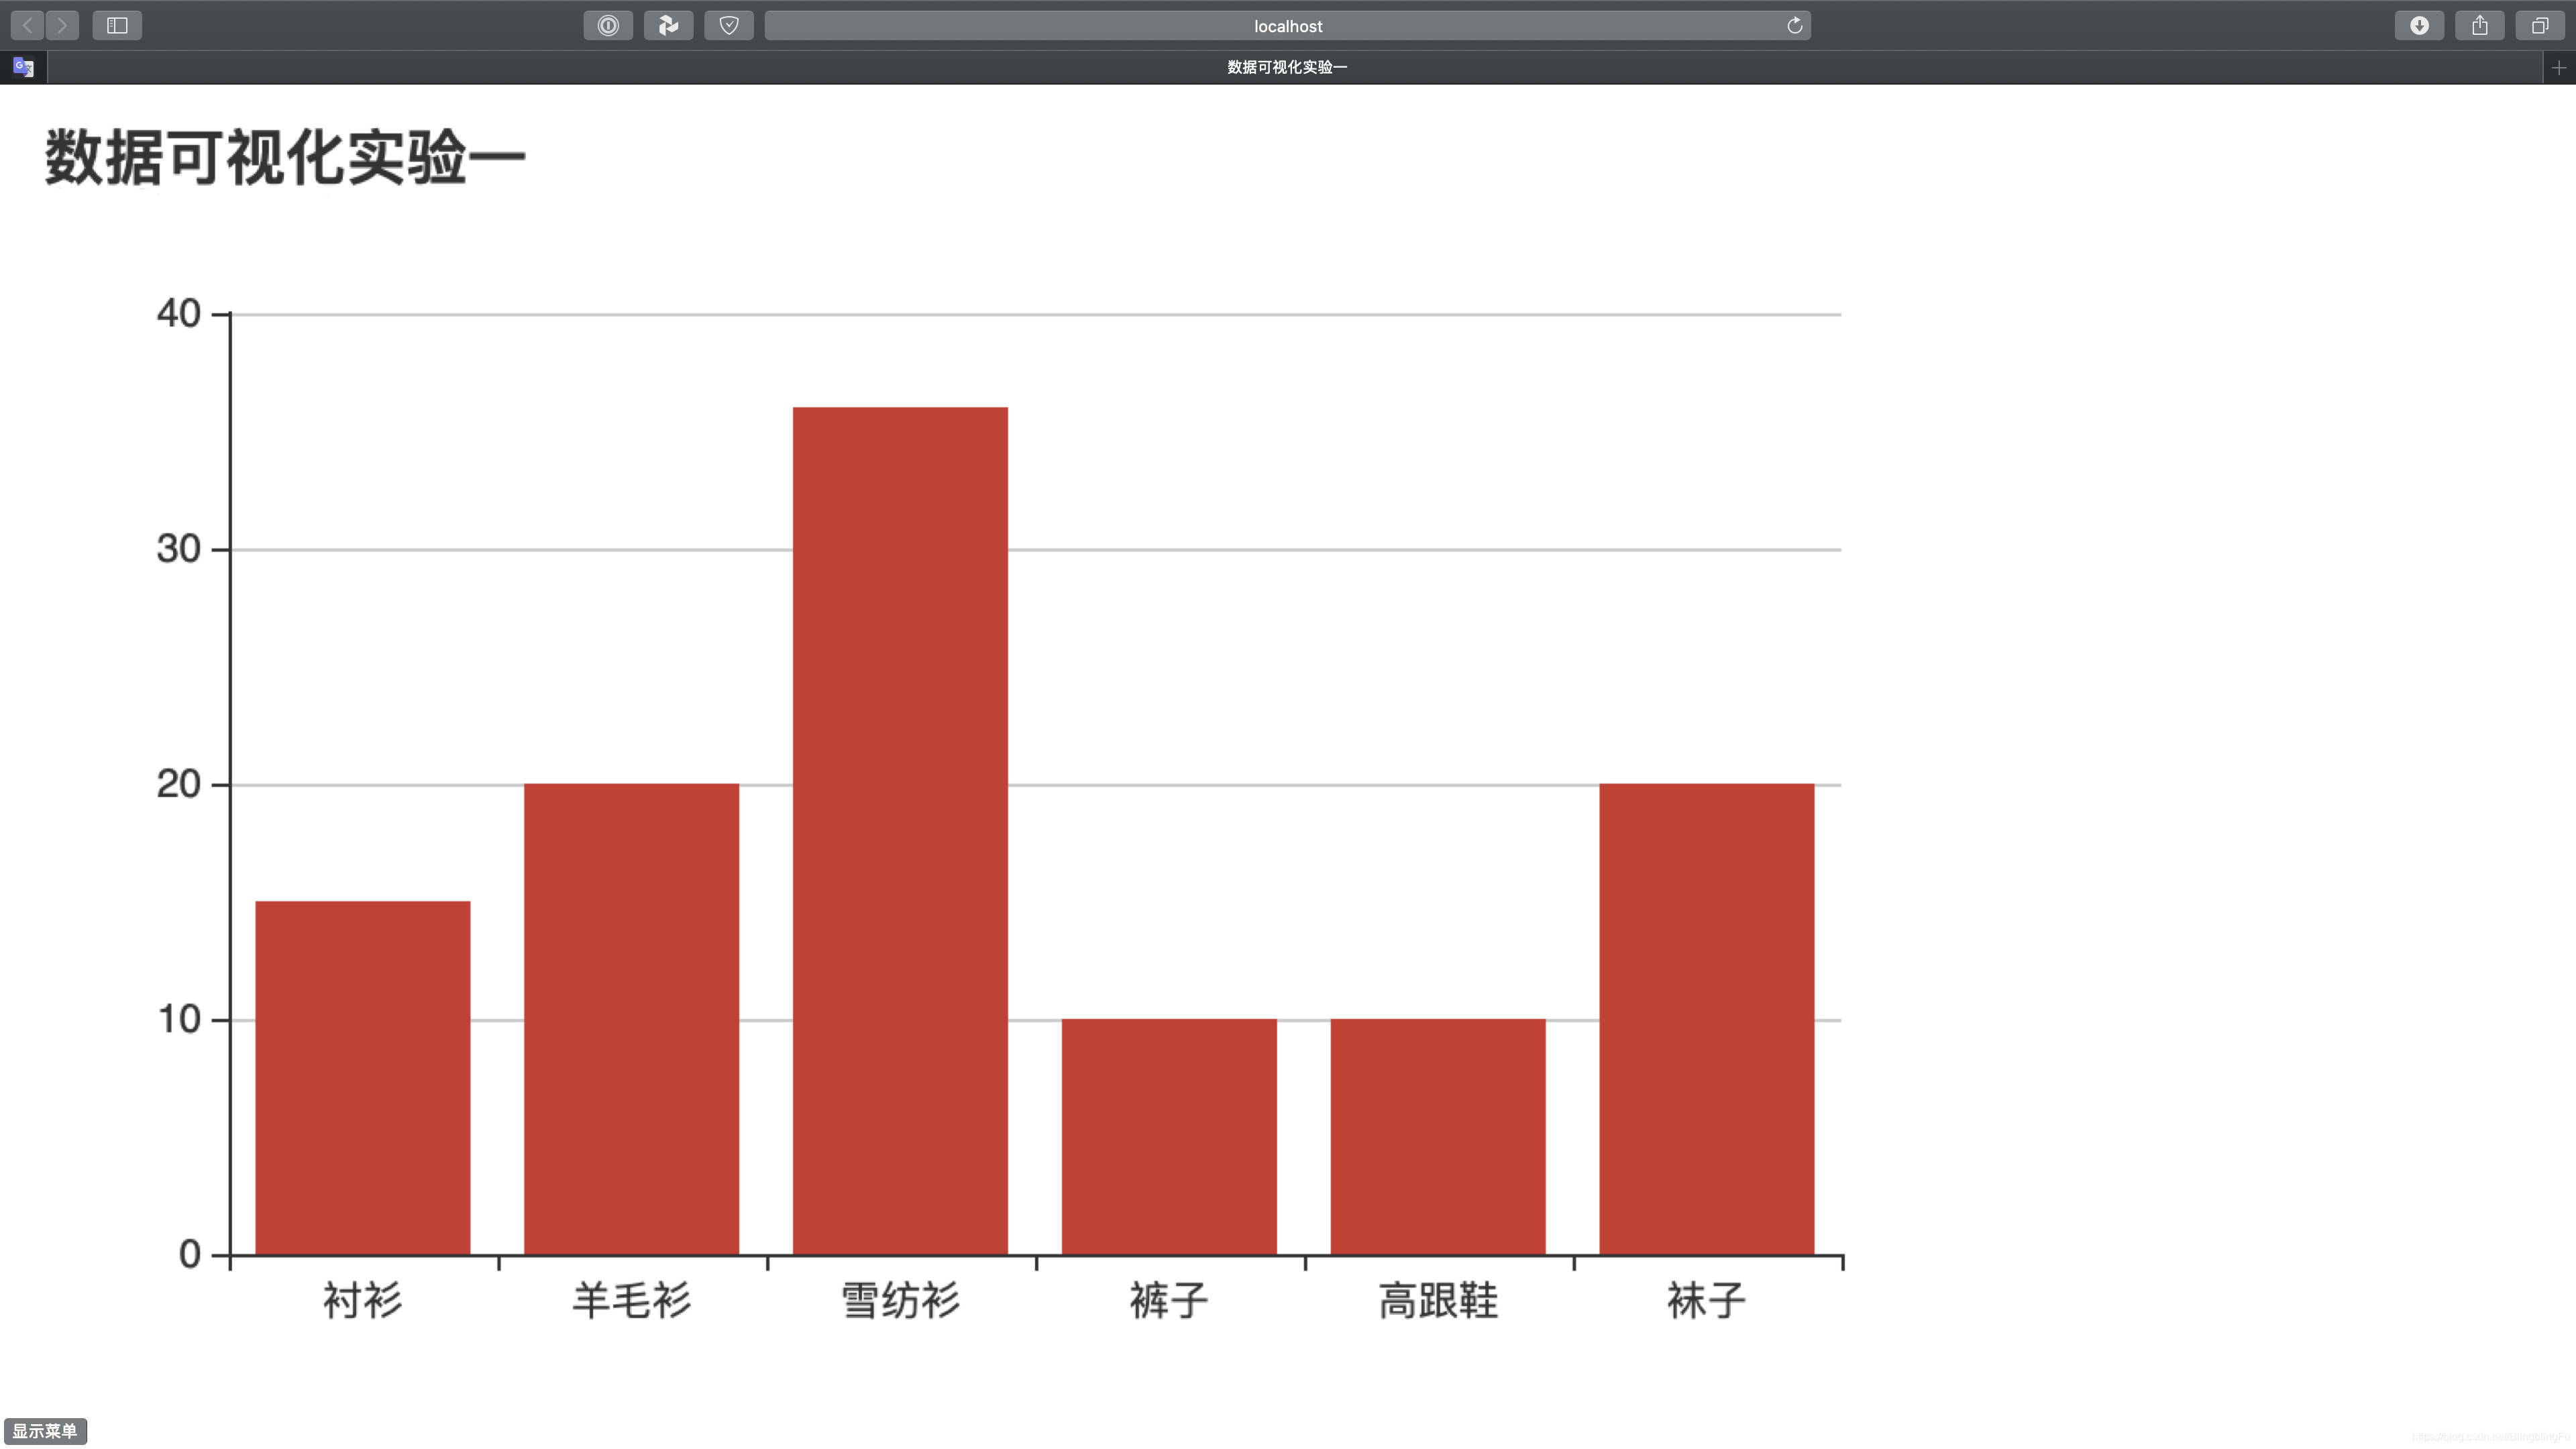The image size is (2576, 1449).
Task: Click the 30 y-axis label
Action: (179, 549)
